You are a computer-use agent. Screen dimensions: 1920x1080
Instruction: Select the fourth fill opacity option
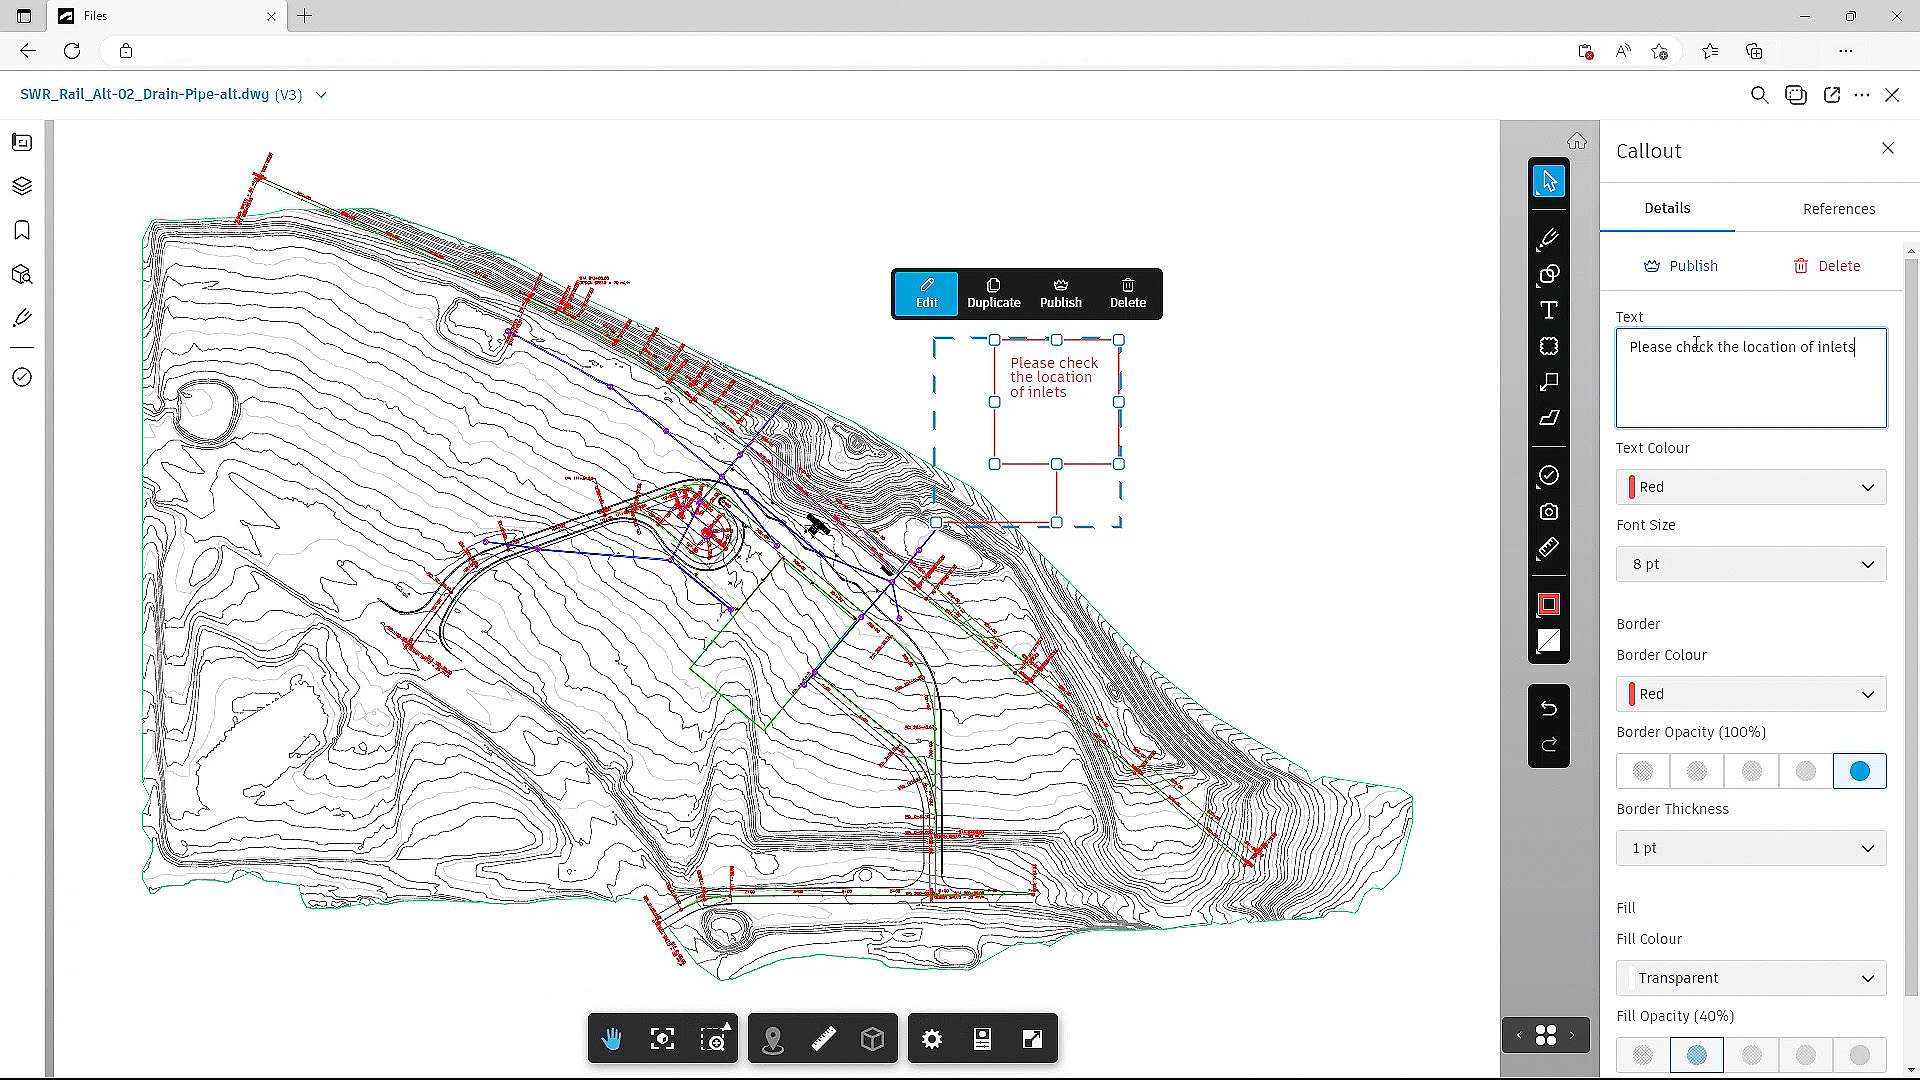[1805, 1055]
